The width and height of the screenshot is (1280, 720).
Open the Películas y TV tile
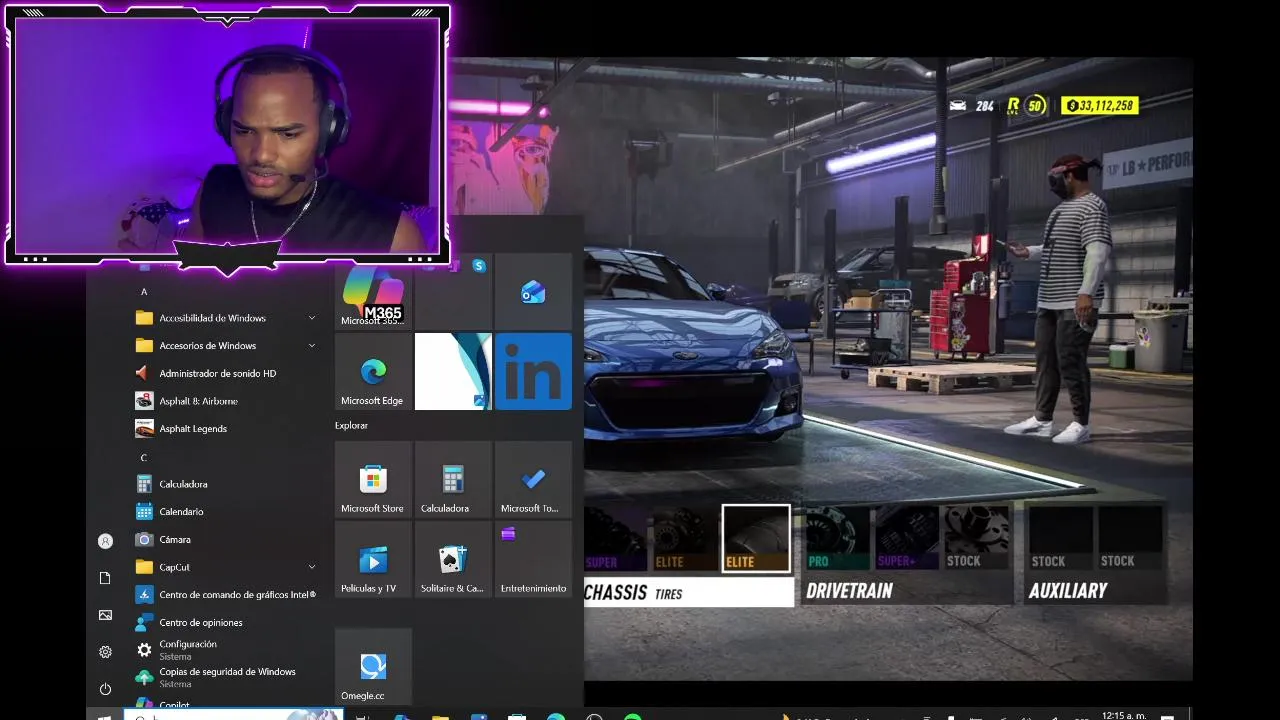[x=373, y=560]
